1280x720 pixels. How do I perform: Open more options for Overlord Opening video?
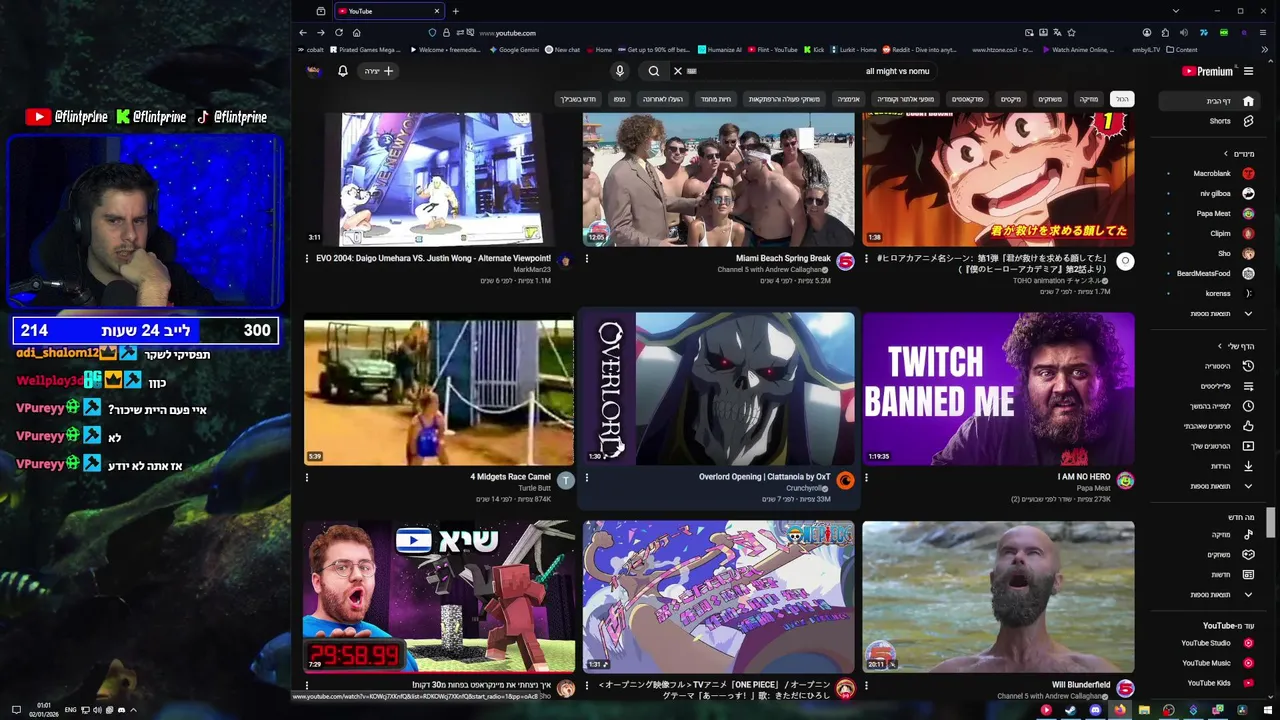587,478
